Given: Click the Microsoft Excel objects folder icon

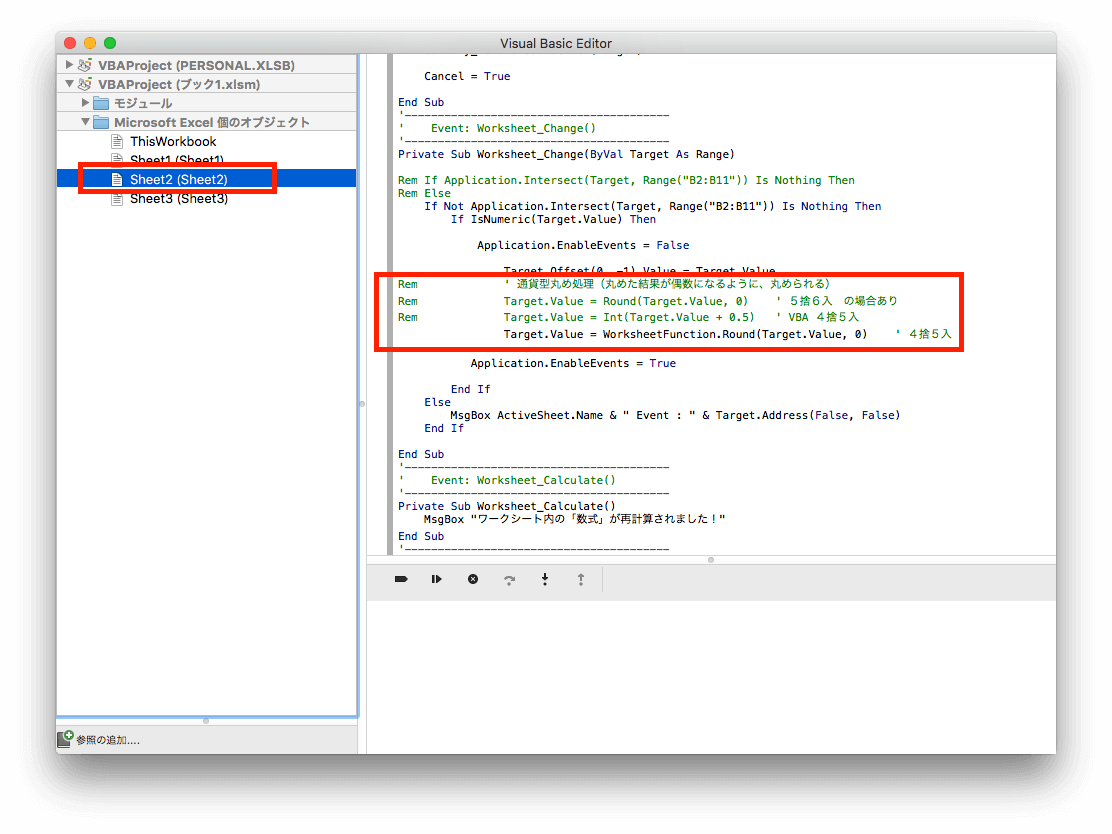Looking at the screenshot, I should (x=101, y=122).
